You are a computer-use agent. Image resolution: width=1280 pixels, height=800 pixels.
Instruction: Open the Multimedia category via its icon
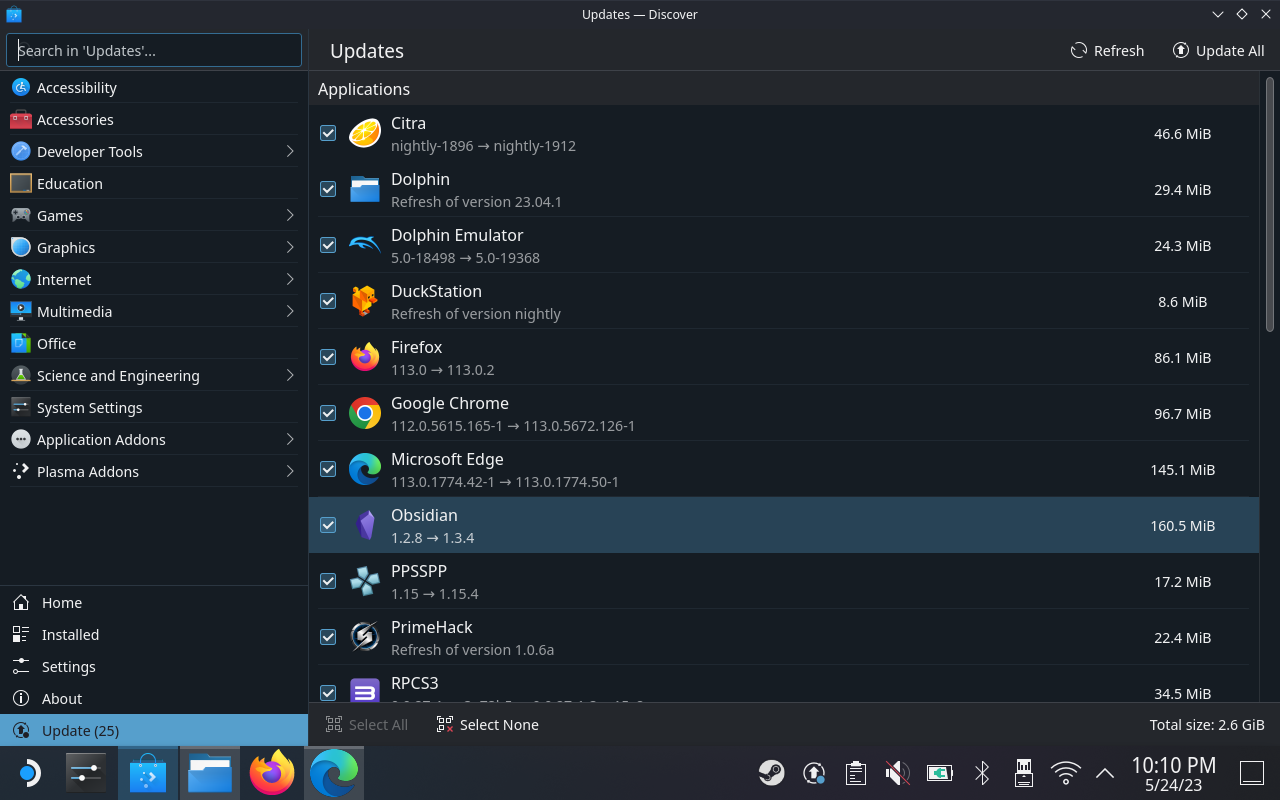point(20,311)
